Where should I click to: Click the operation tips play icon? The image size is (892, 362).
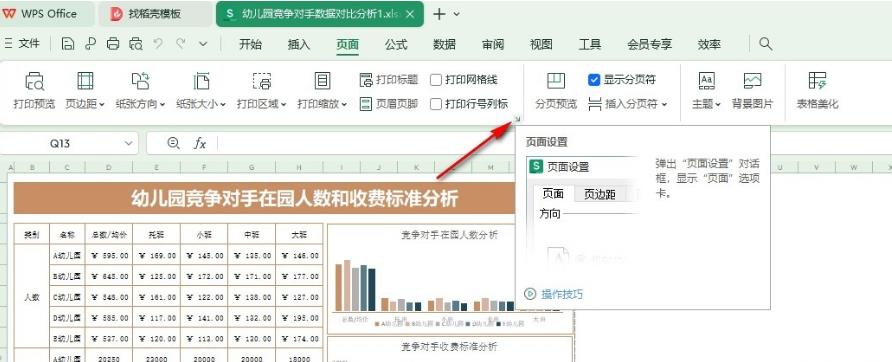point(530,294)
